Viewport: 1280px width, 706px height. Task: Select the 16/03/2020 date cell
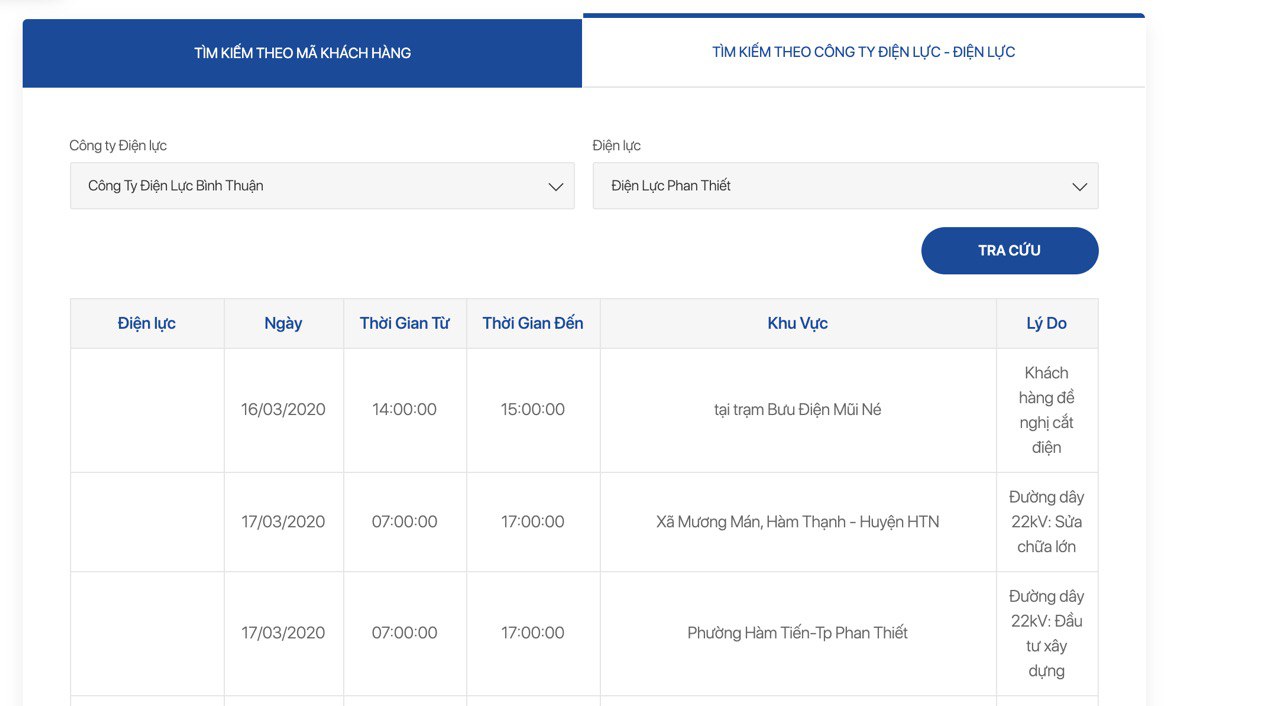coord(283,410)
